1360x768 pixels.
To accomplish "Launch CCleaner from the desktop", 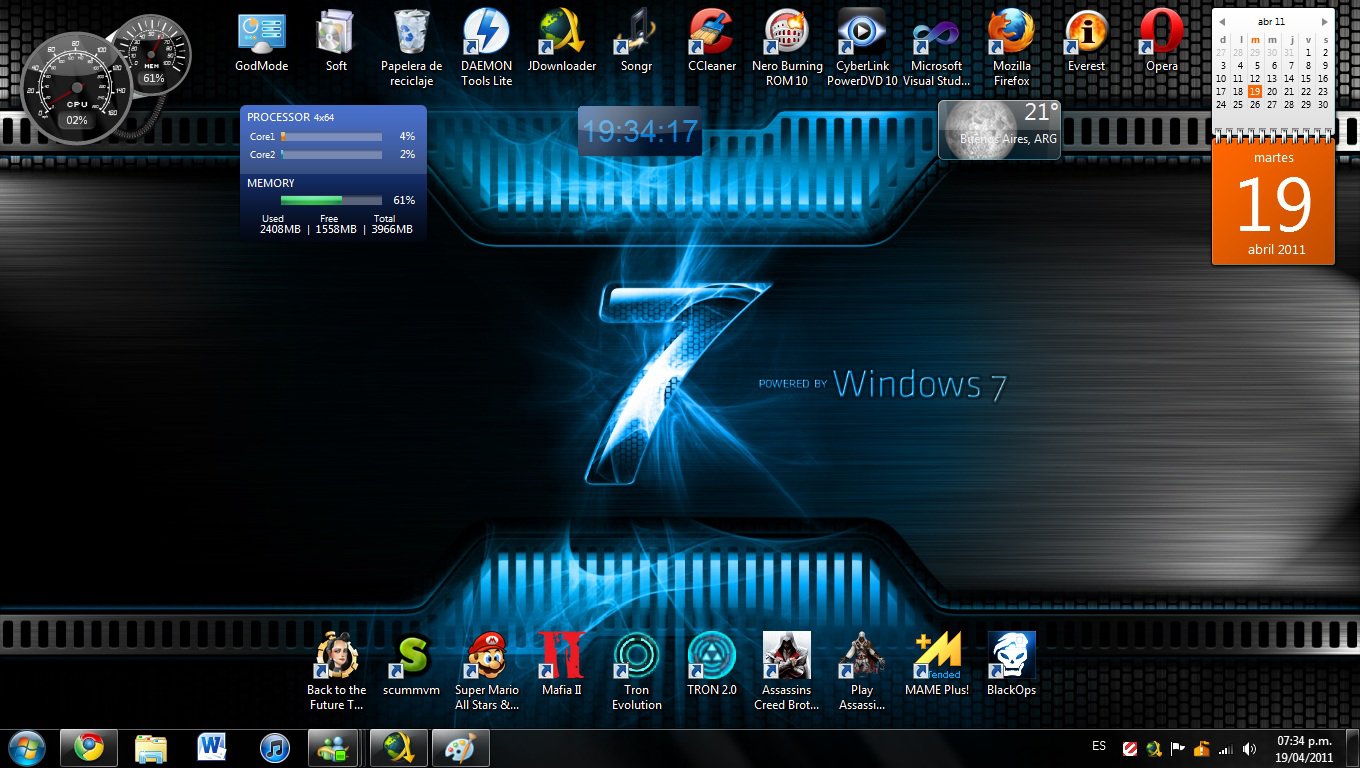I will coord(712,41).
